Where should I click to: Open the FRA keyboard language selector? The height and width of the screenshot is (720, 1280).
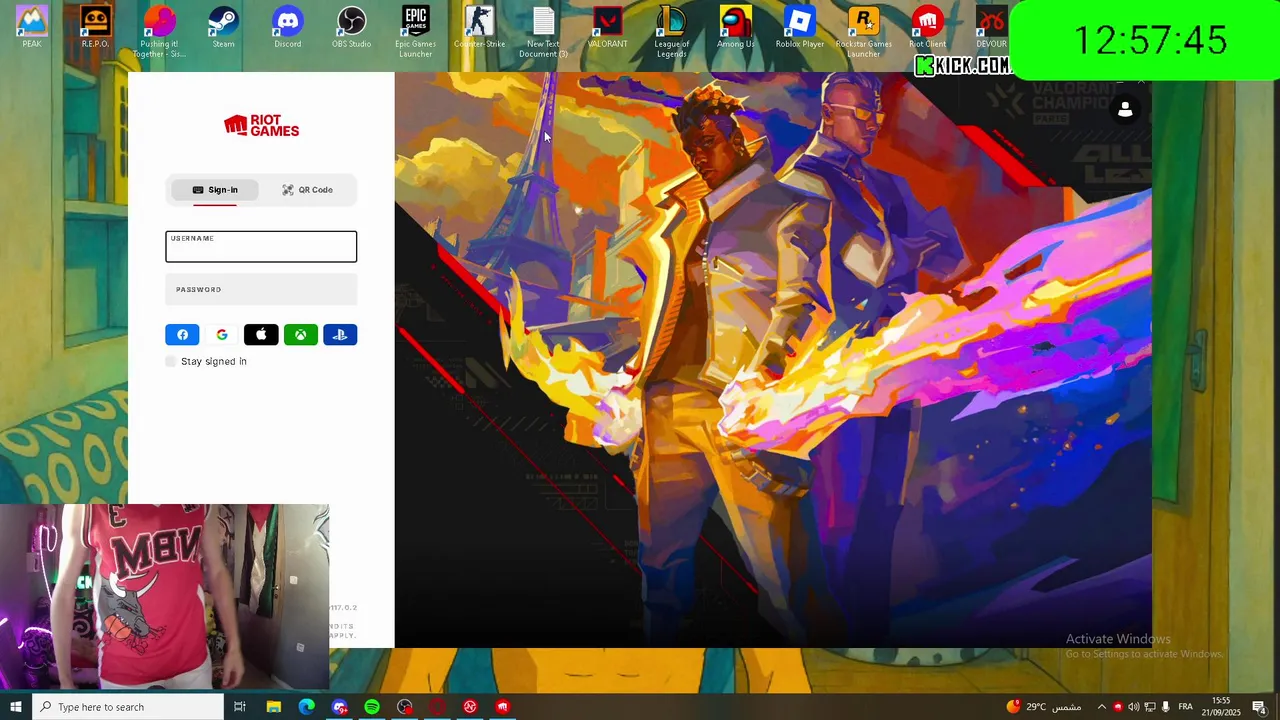pyautogui.click(x=1185, y=707)
